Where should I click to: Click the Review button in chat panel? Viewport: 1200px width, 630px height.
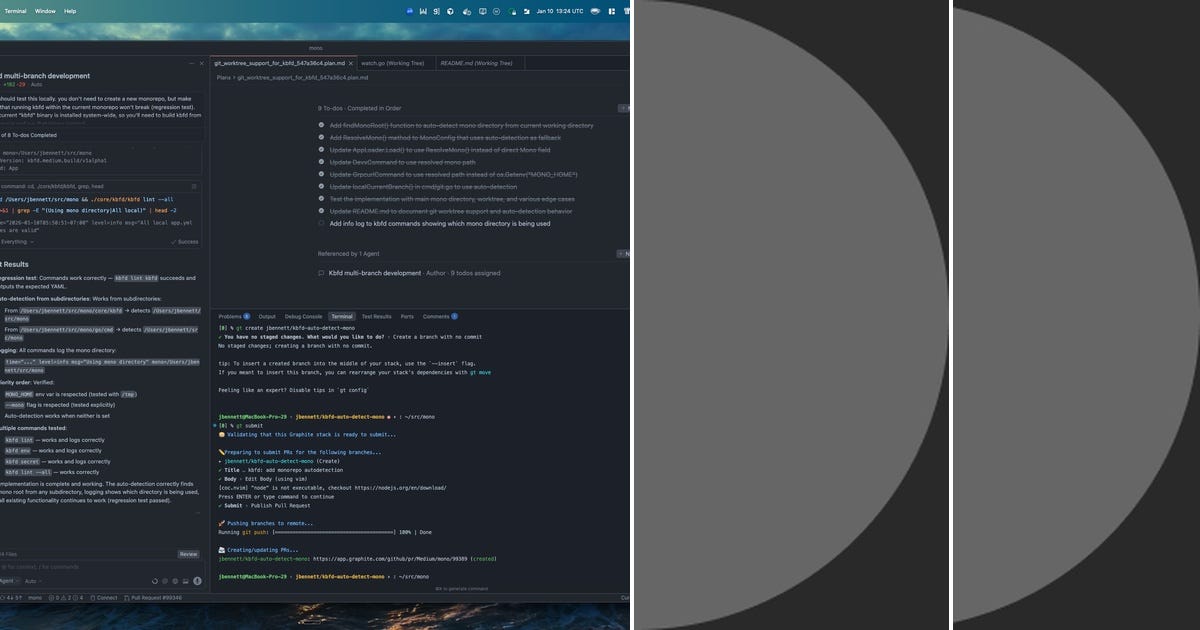188,553
